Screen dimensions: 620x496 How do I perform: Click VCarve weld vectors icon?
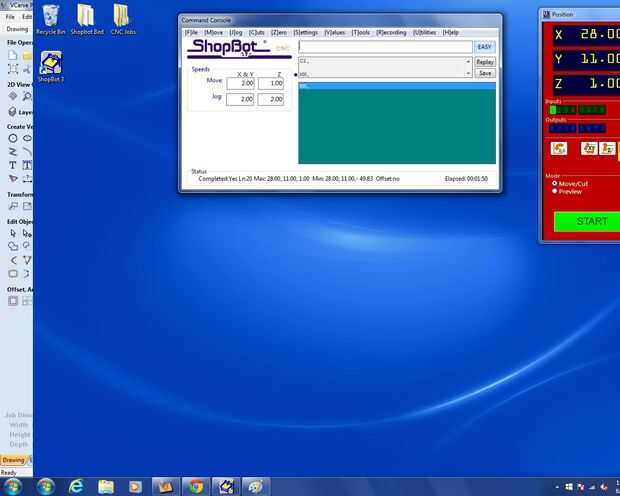coord(13,246)
